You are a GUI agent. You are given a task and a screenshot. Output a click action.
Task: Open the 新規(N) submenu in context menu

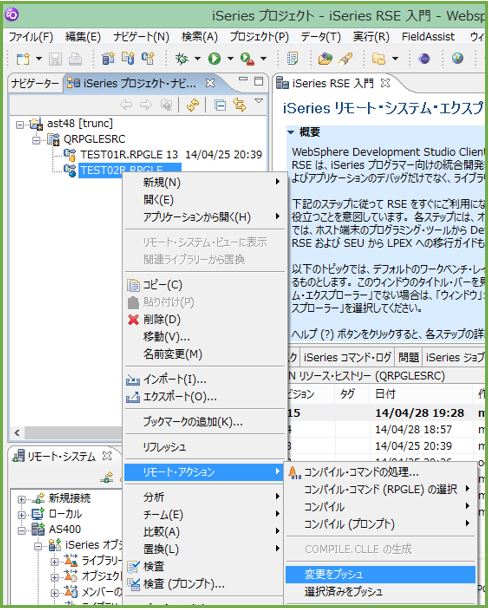(204, 182)
